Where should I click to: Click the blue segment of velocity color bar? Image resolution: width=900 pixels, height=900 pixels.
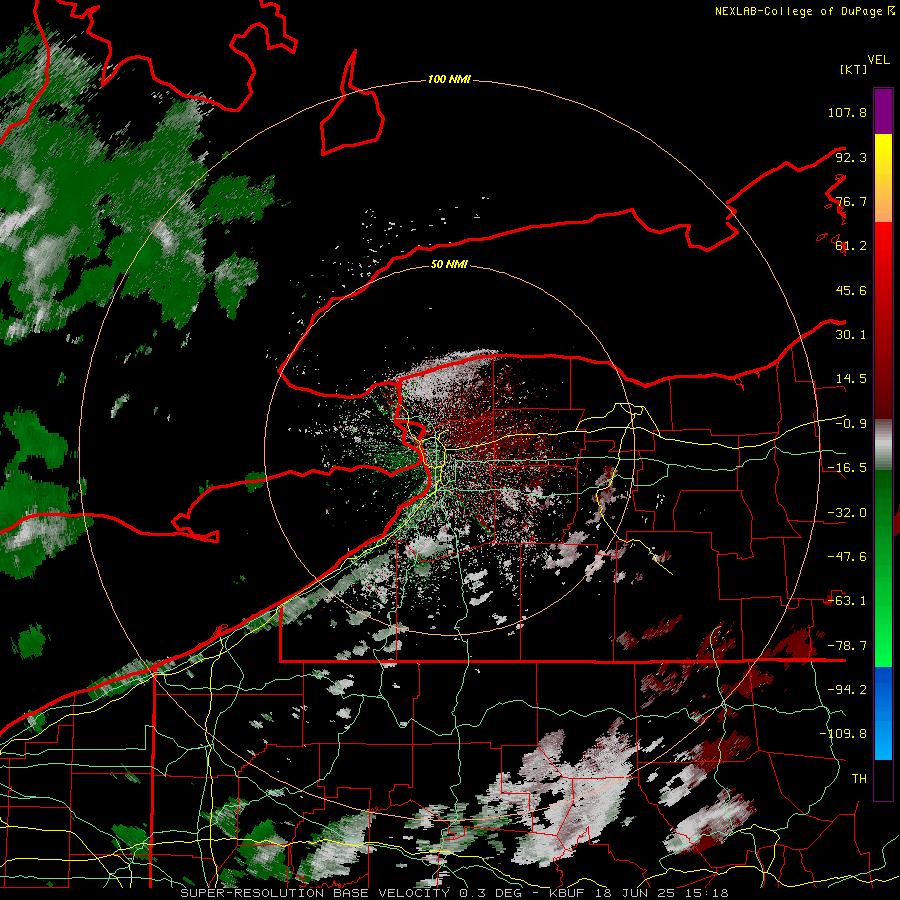[883, 713]
